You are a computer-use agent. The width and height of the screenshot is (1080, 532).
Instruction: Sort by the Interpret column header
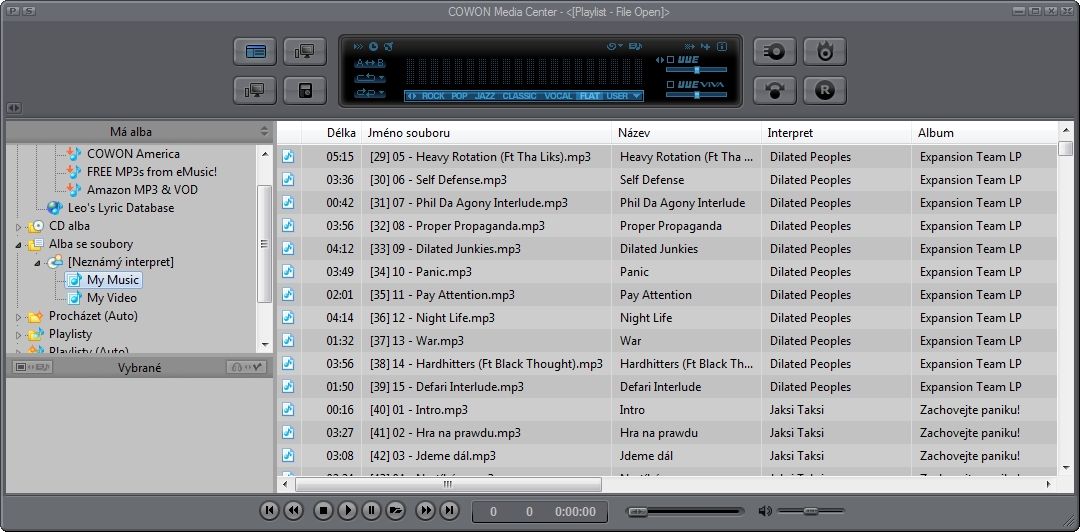pos(837,133)
